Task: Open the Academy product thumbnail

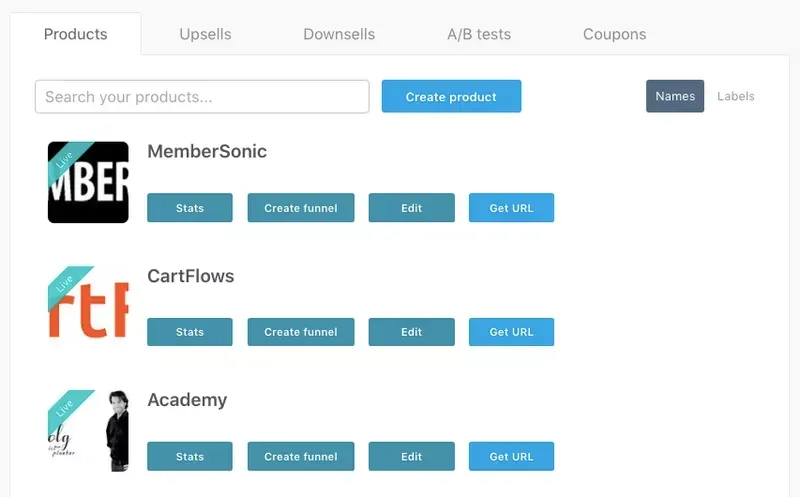Action: tap(88, 431)
